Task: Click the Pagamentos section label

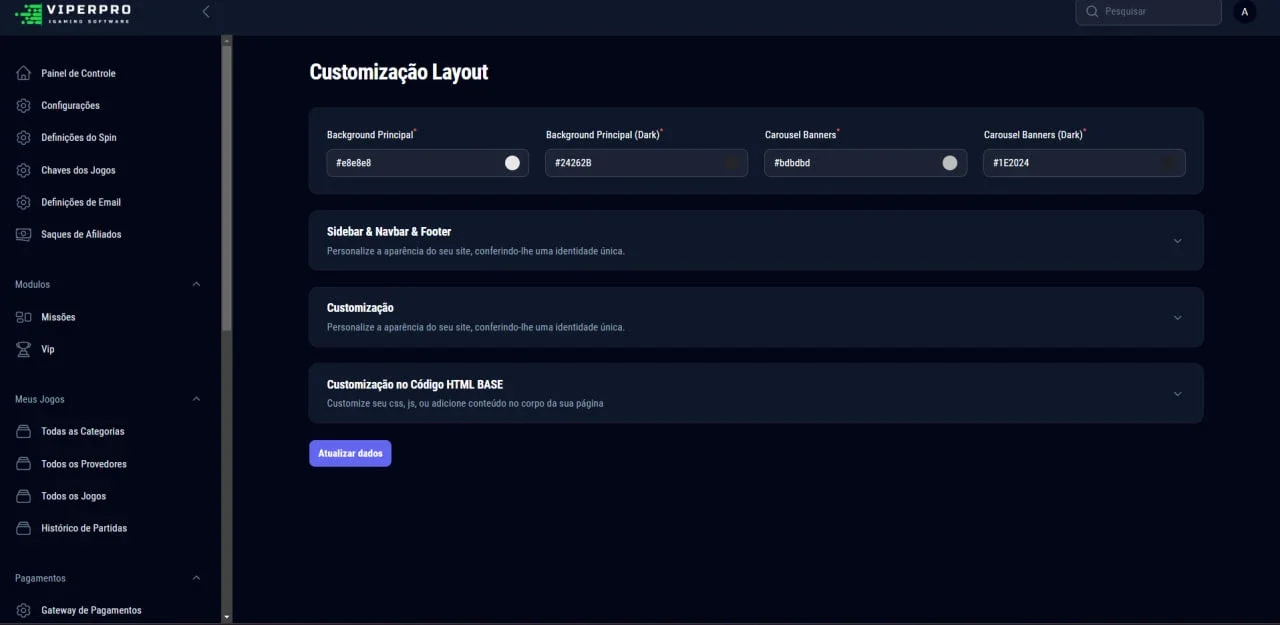Action: click(x=40, y=578)
